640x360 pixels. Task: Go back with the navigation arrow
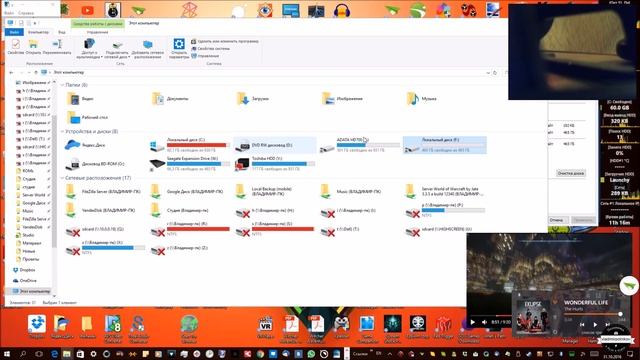(11, 73)
